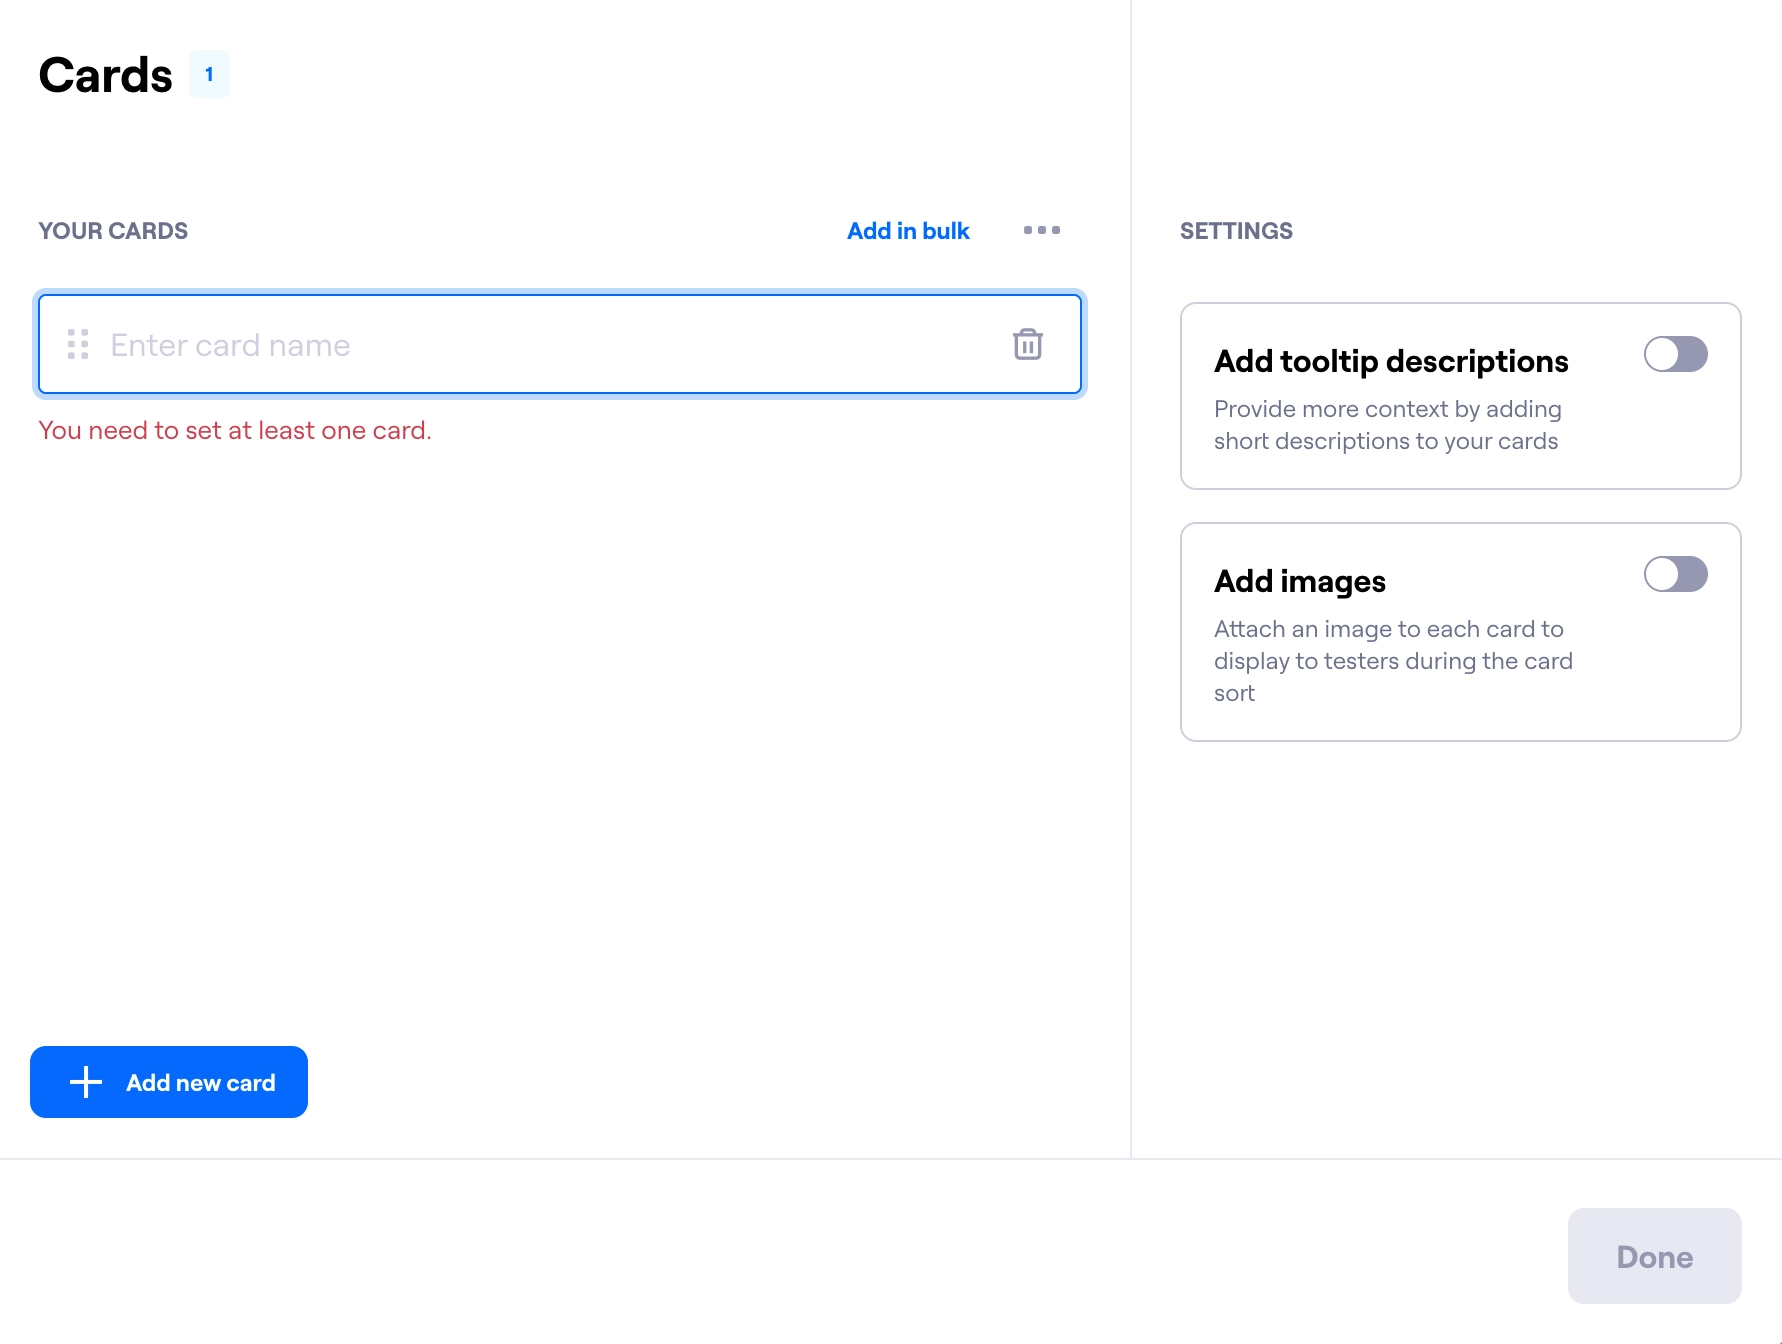Click the trash icon to delete card

(x=1027, y=344)
